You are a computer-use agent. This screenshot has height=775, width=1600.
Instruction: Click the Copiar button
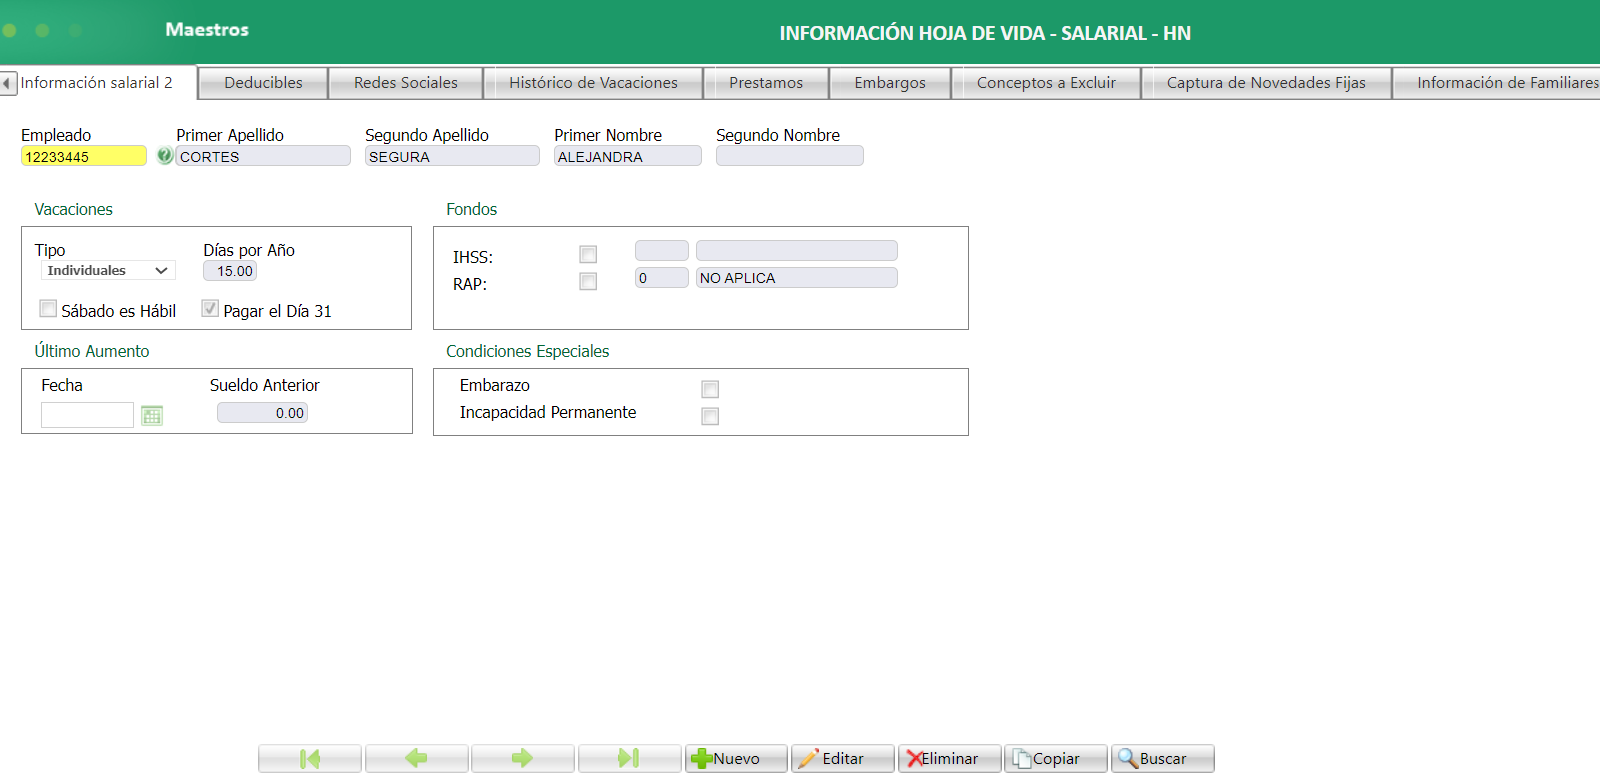[x=1056, y=759]
